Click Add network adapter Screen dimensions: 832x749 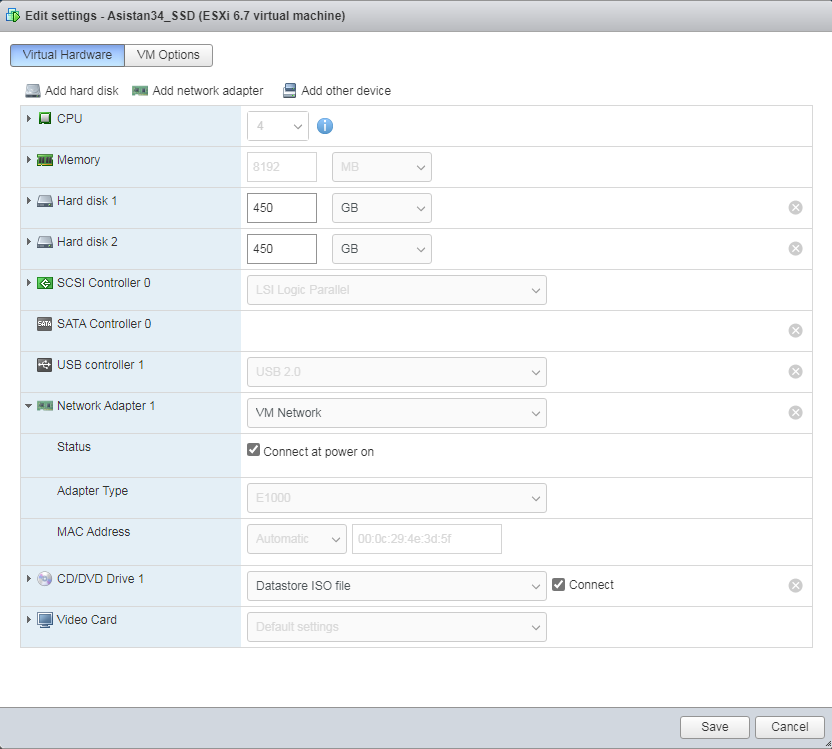tap(198, 91)
